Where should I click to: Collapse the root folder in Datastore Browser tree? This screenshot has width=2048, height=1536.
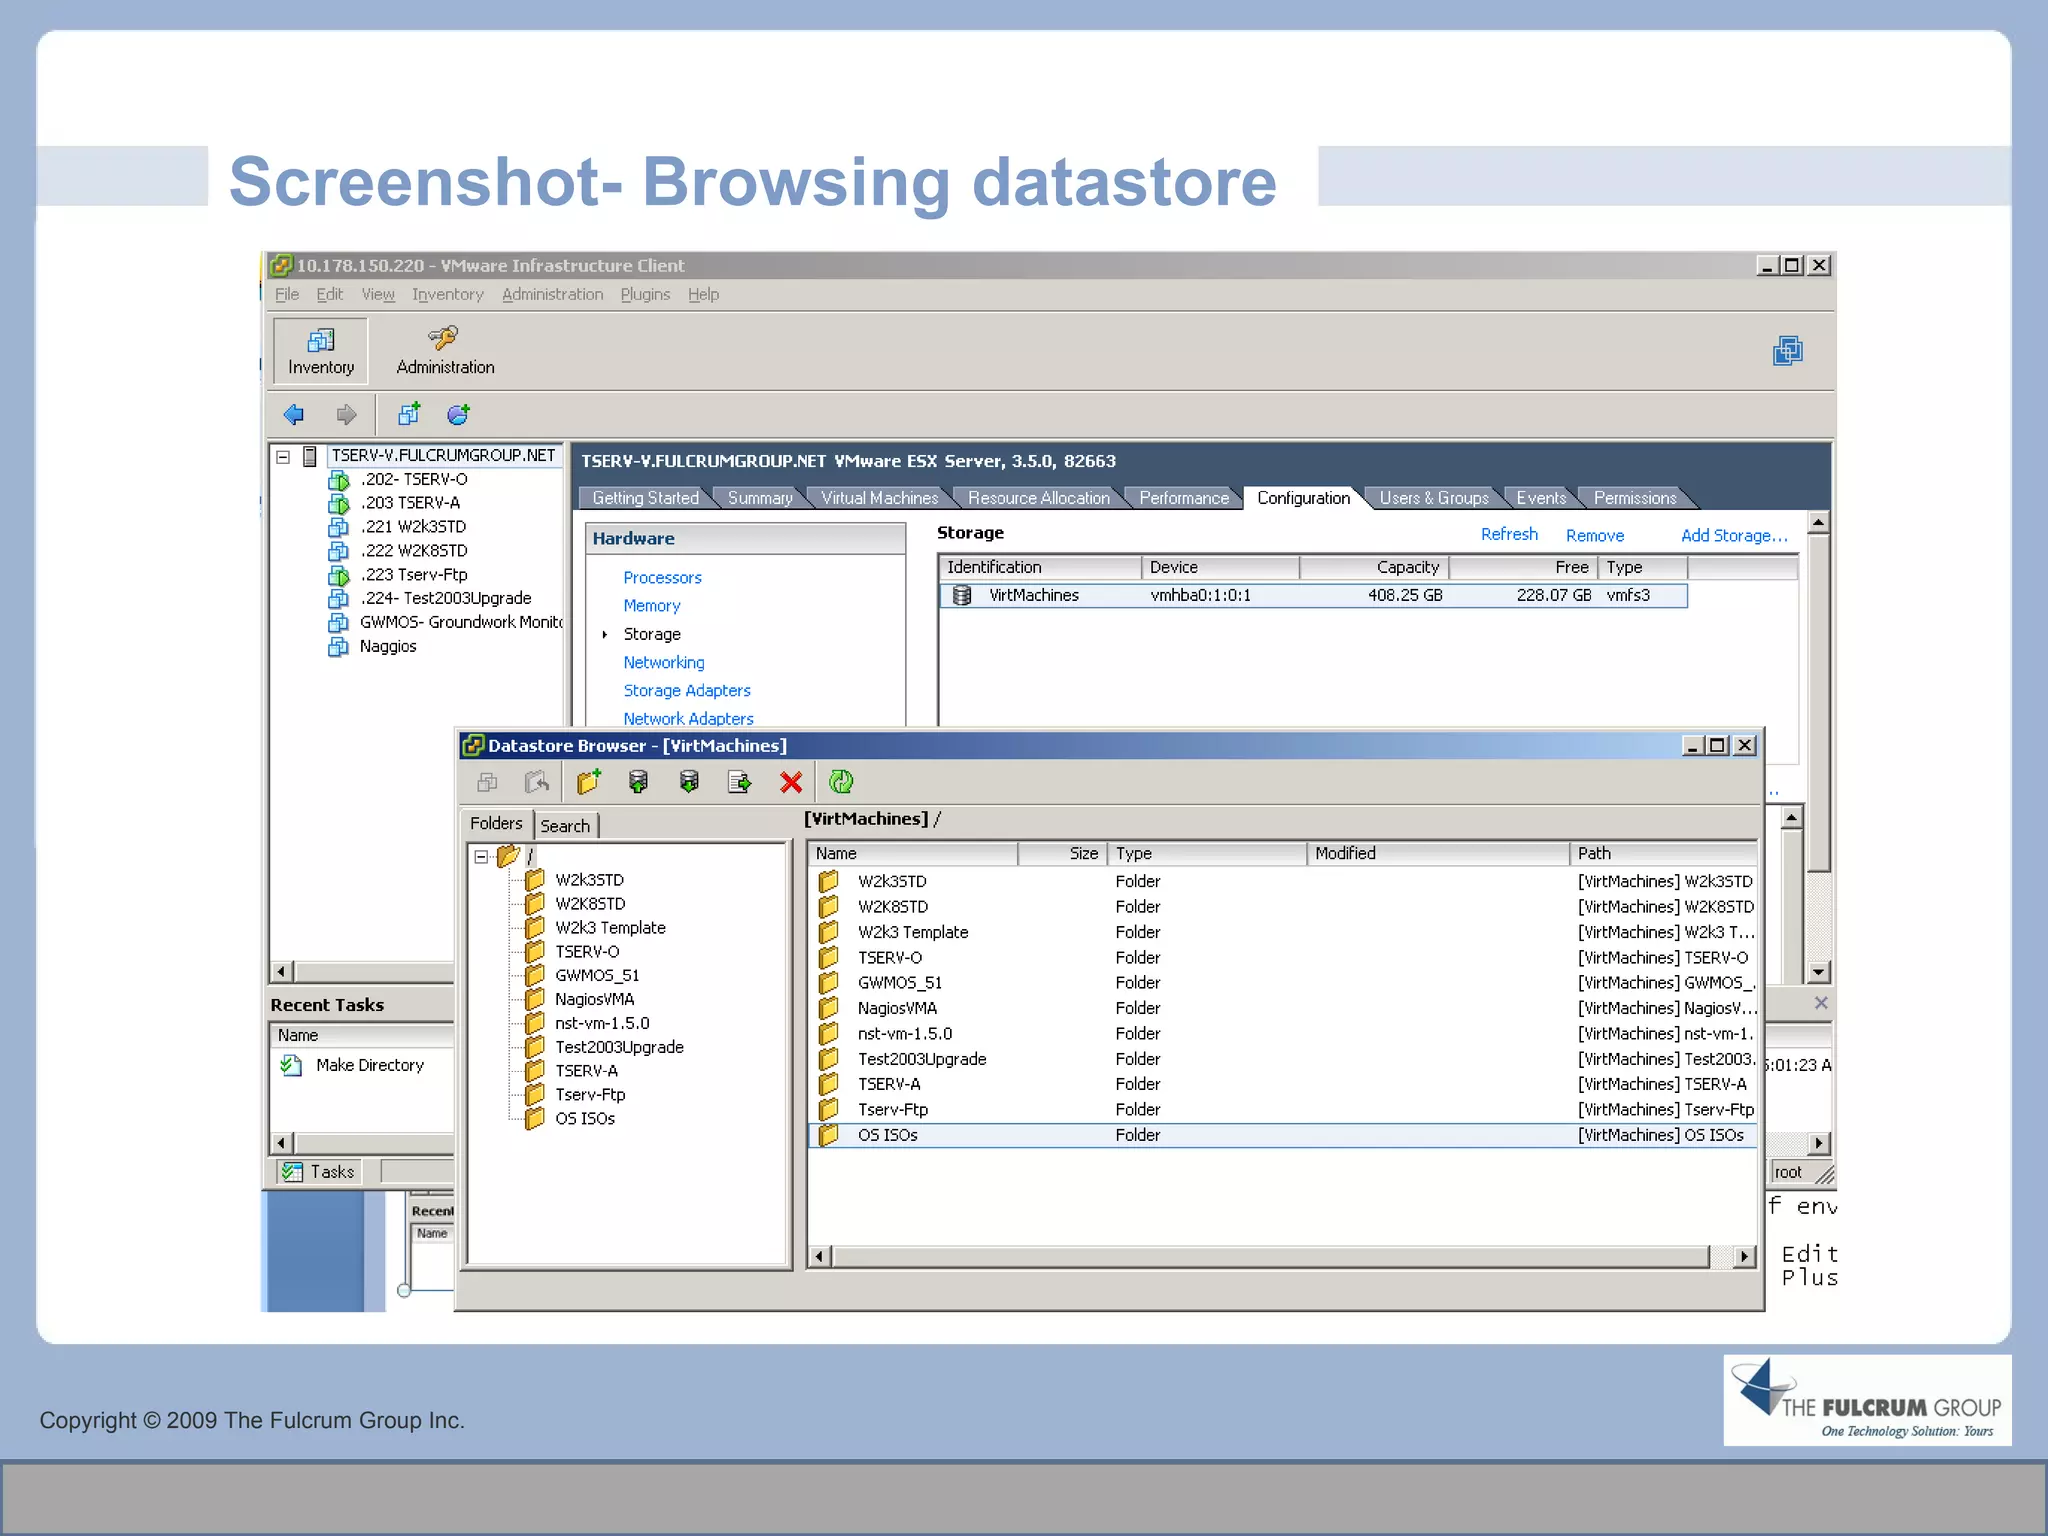click(x=481, y=857)
